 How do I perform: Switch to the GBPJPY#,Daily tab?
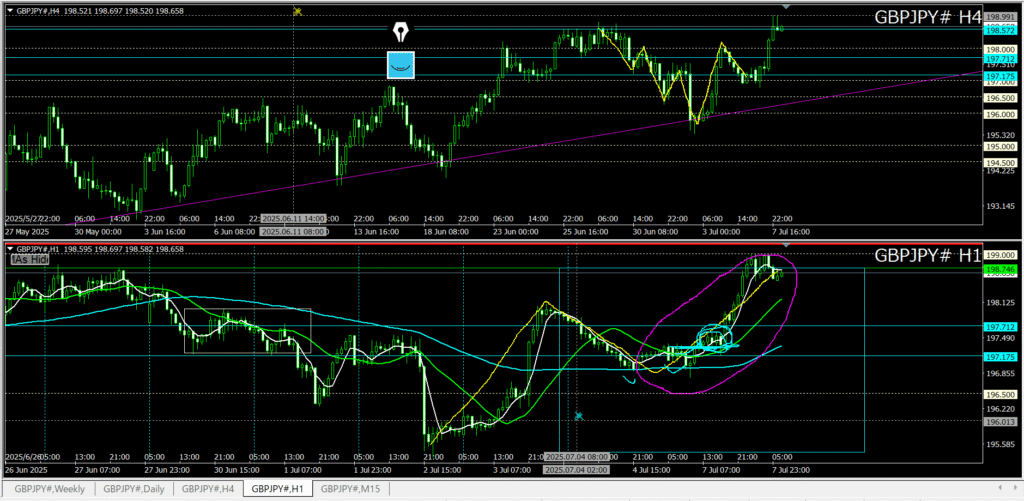pyautogui.click(x=134, y=489)
